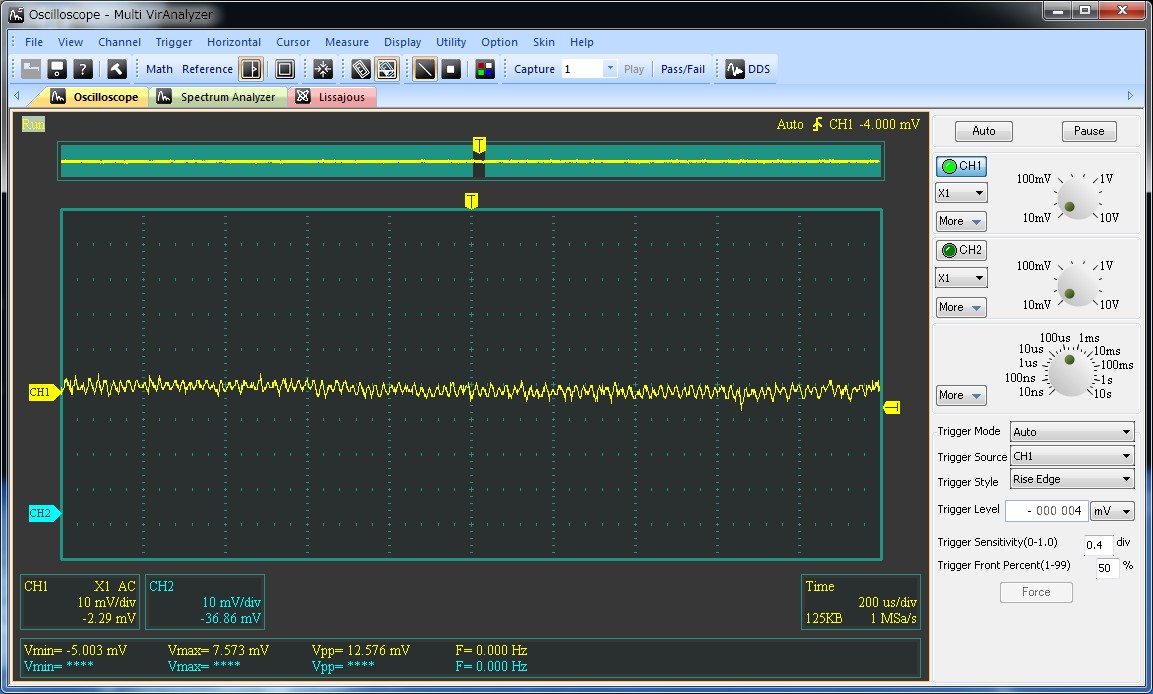Open the Trigger Mode dropdown
Image resolution: width=1153 pixels, height=694 pixels.
click(x=1071, y=432)
